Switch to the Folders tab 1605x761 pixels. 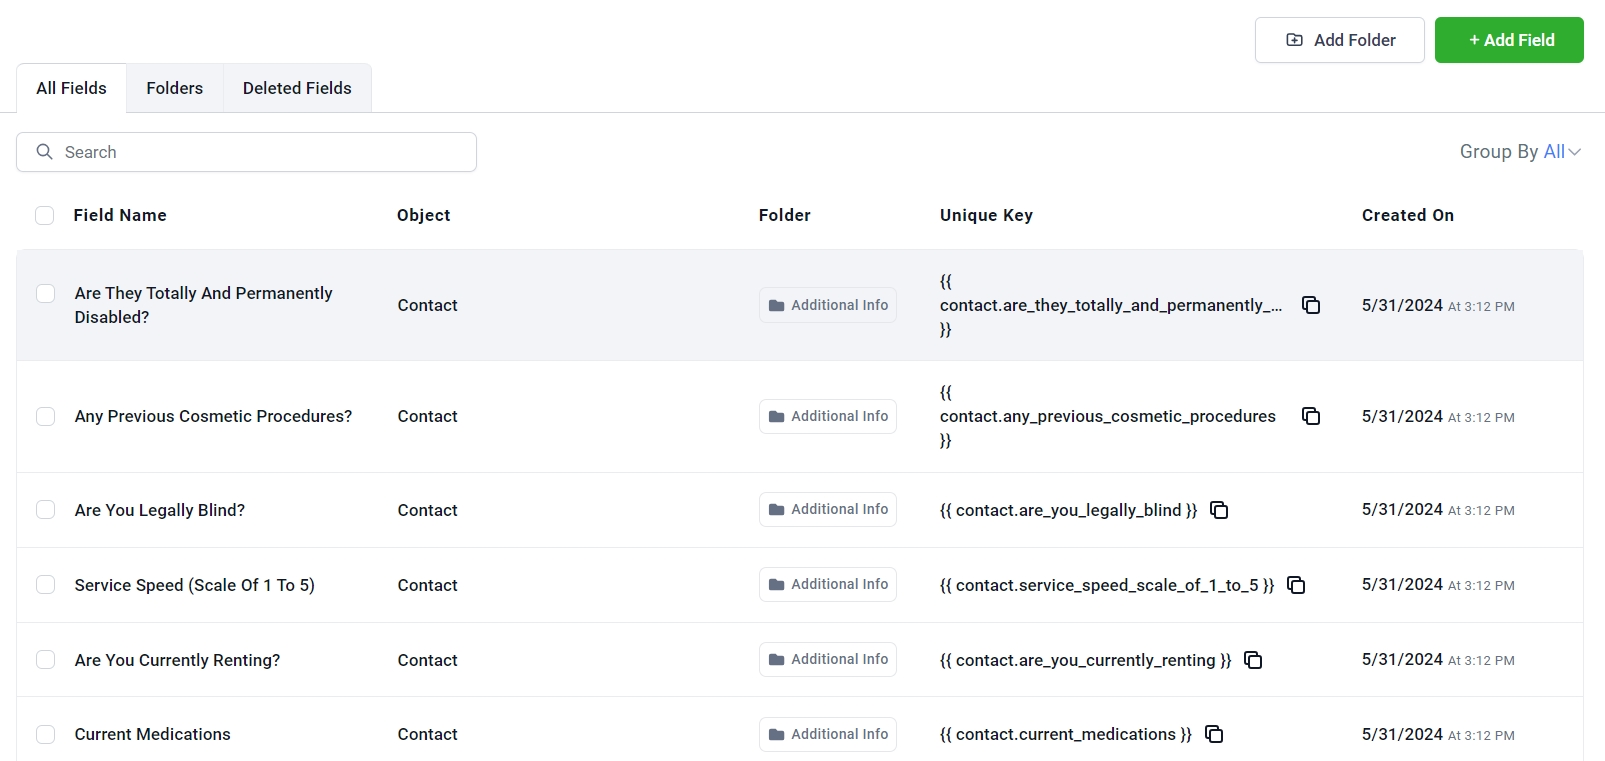click(x=174, y=88)
